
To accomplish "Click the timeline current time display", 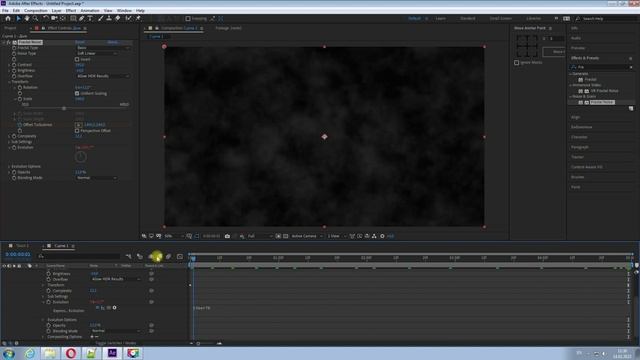I will 18,255.
